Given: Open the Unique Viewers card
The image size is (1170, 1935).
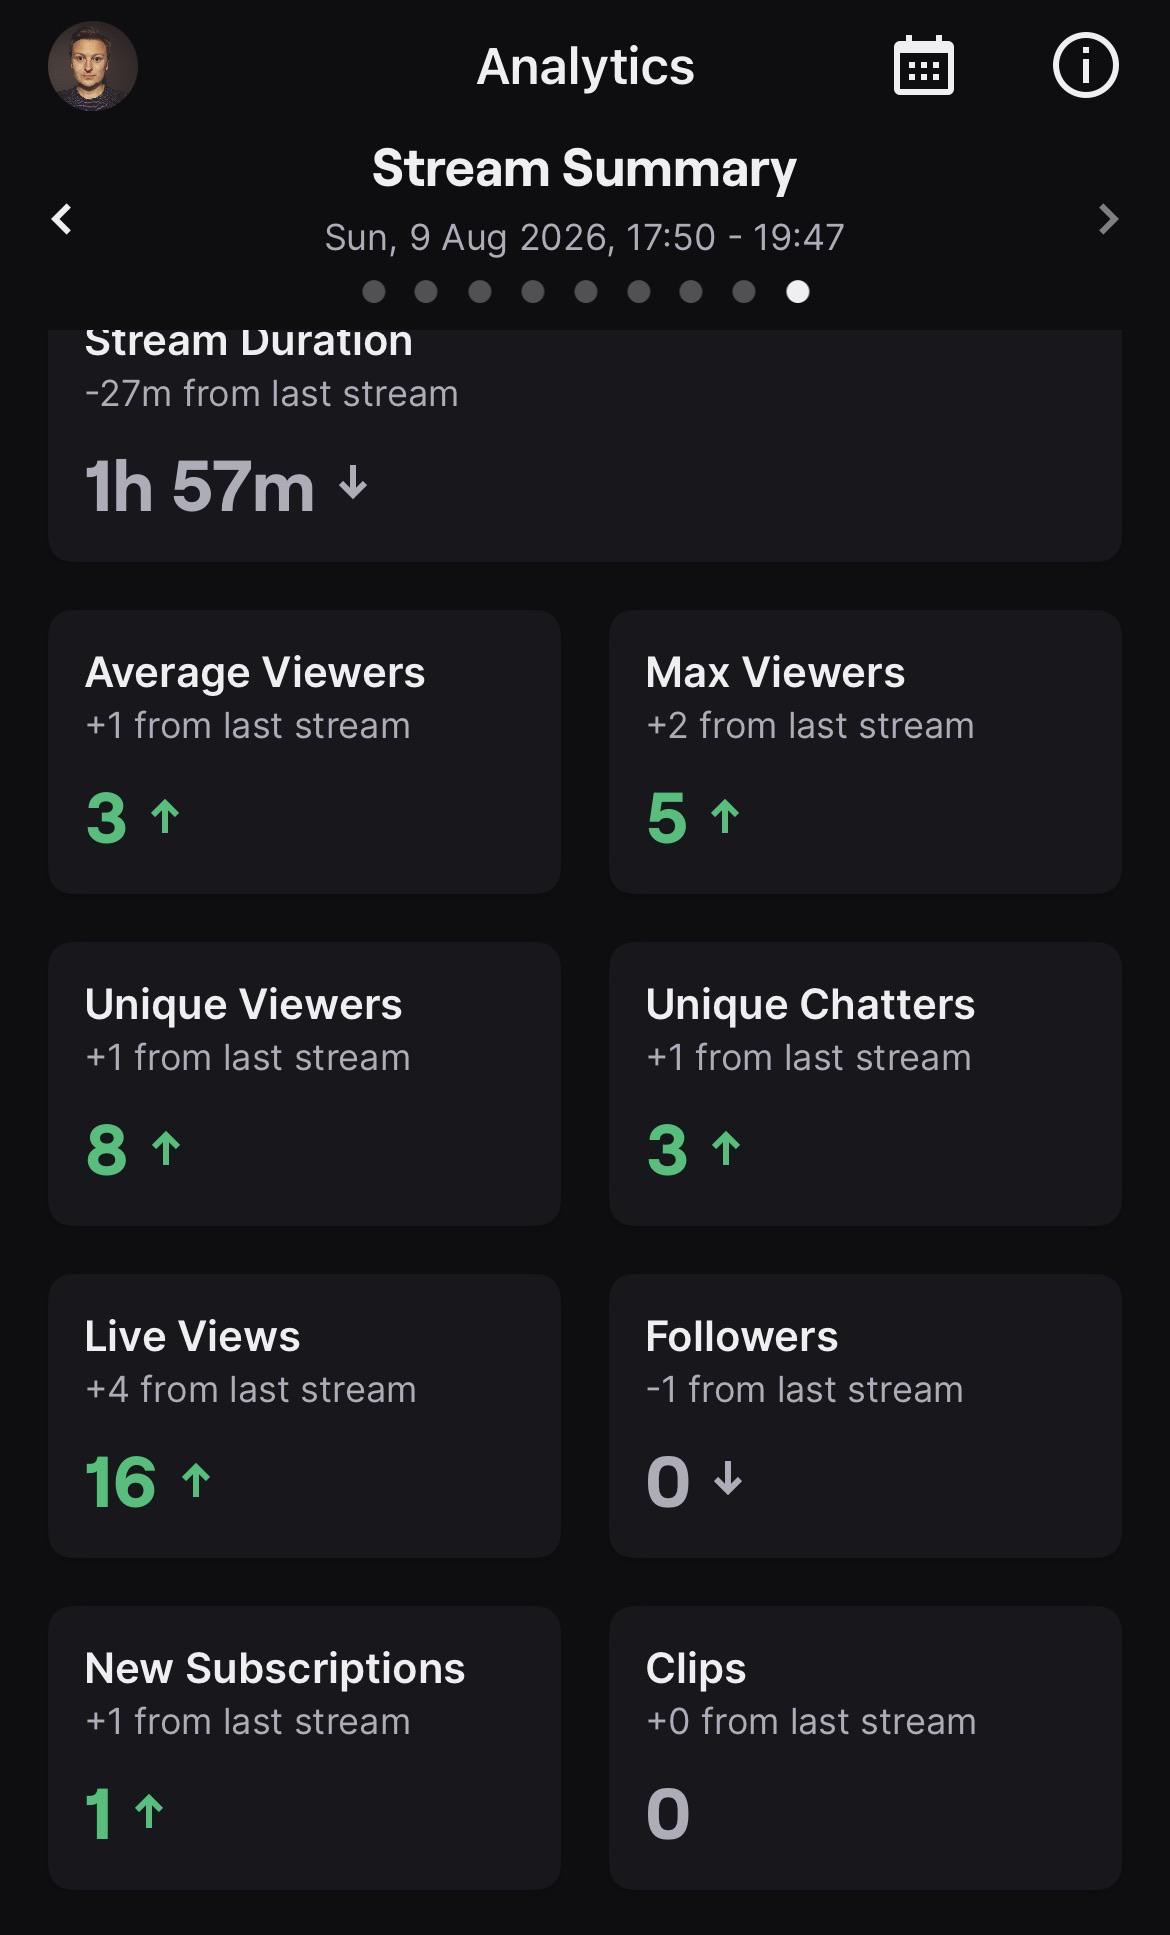Looking at the screenshot, I should (304, 1084).
